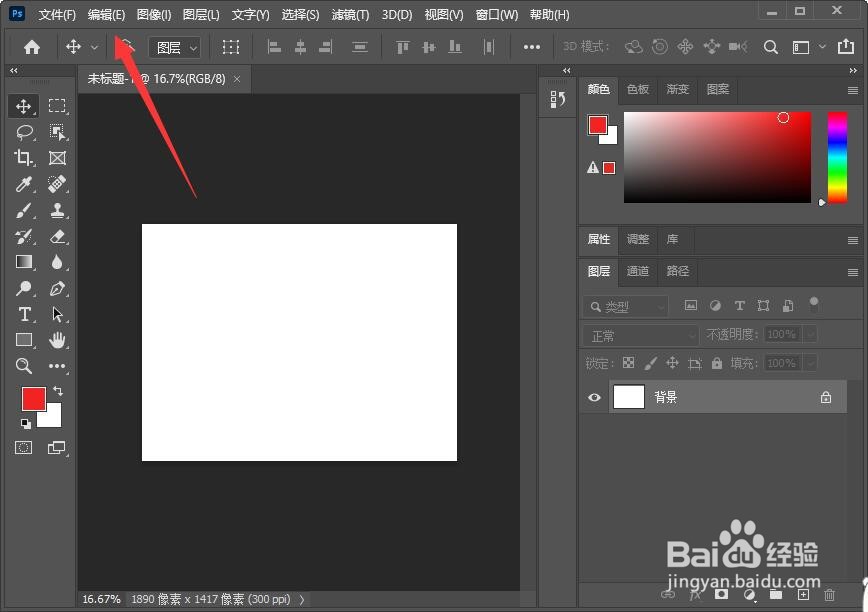Select the Horizontal Type tool
Viewport: 868px width, 612px height.
pos(24,314)
